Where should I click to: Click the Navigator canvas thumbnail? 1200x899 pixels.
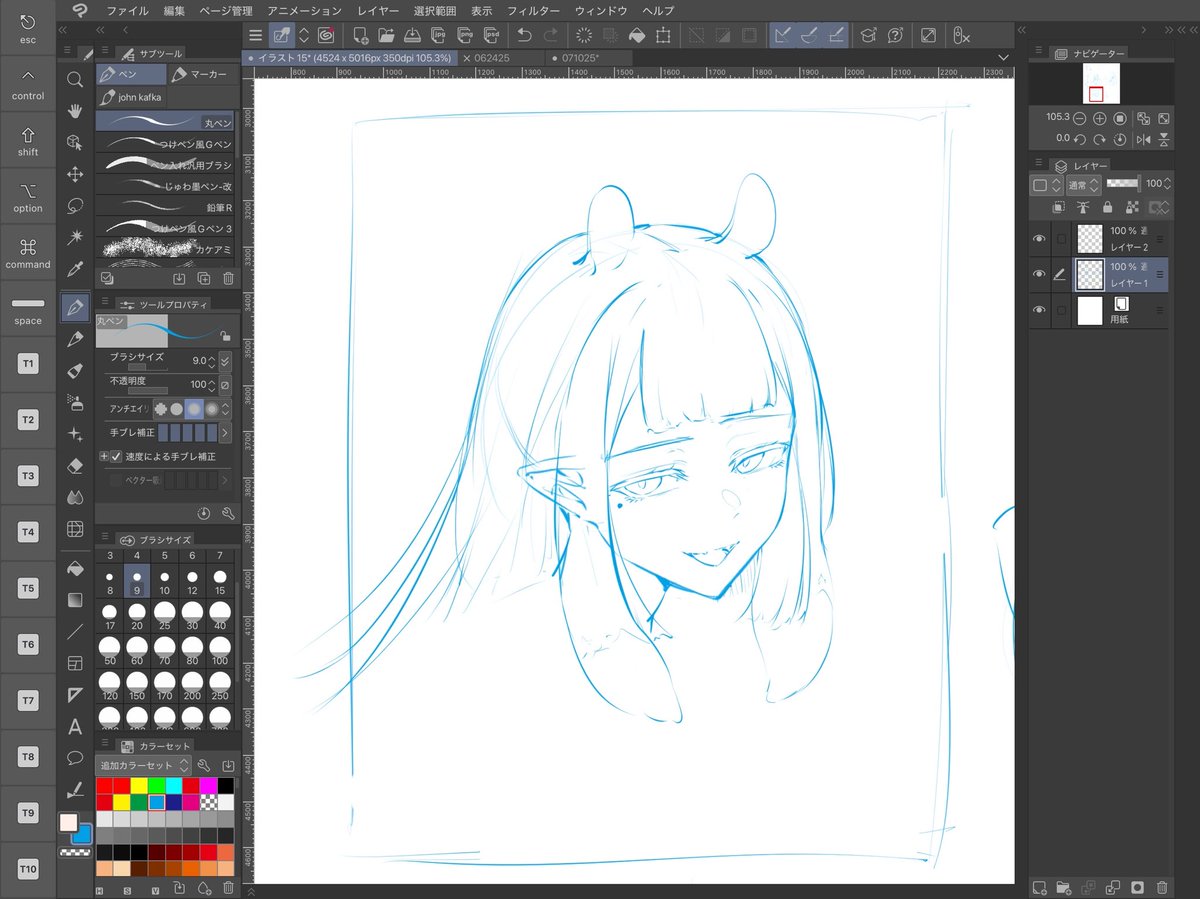tap(1100, 83)
